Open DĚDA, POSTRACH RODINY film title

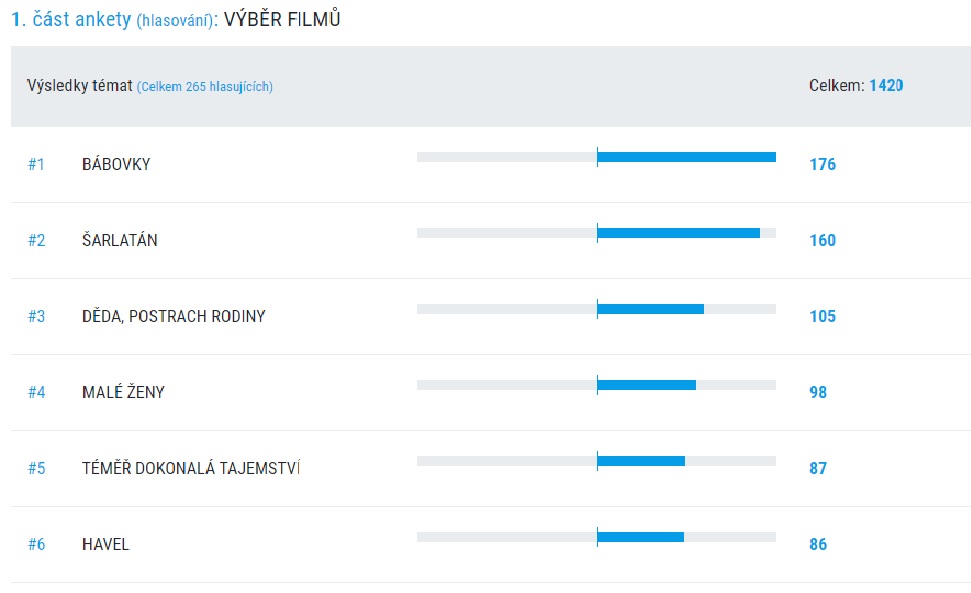pyautogui.click(x=173, y=316)
